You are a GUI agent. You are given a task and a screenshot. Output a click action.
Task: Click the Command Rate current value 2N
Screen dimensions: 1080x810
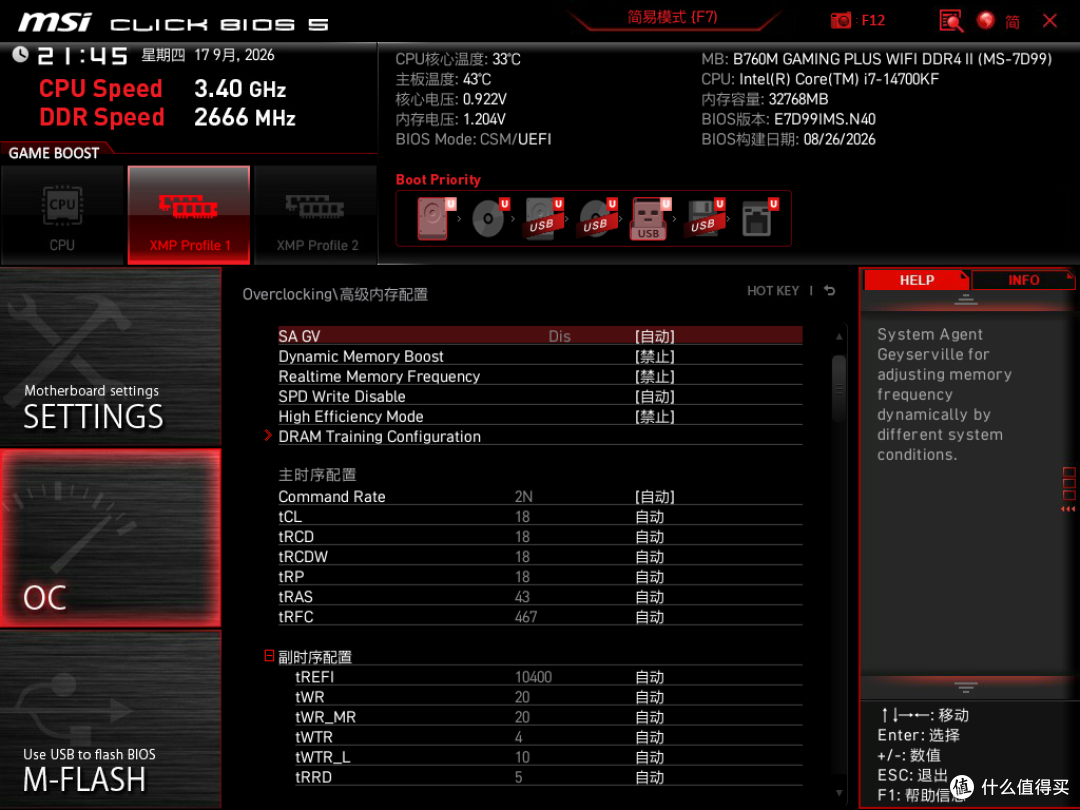(x=523, y=497)
